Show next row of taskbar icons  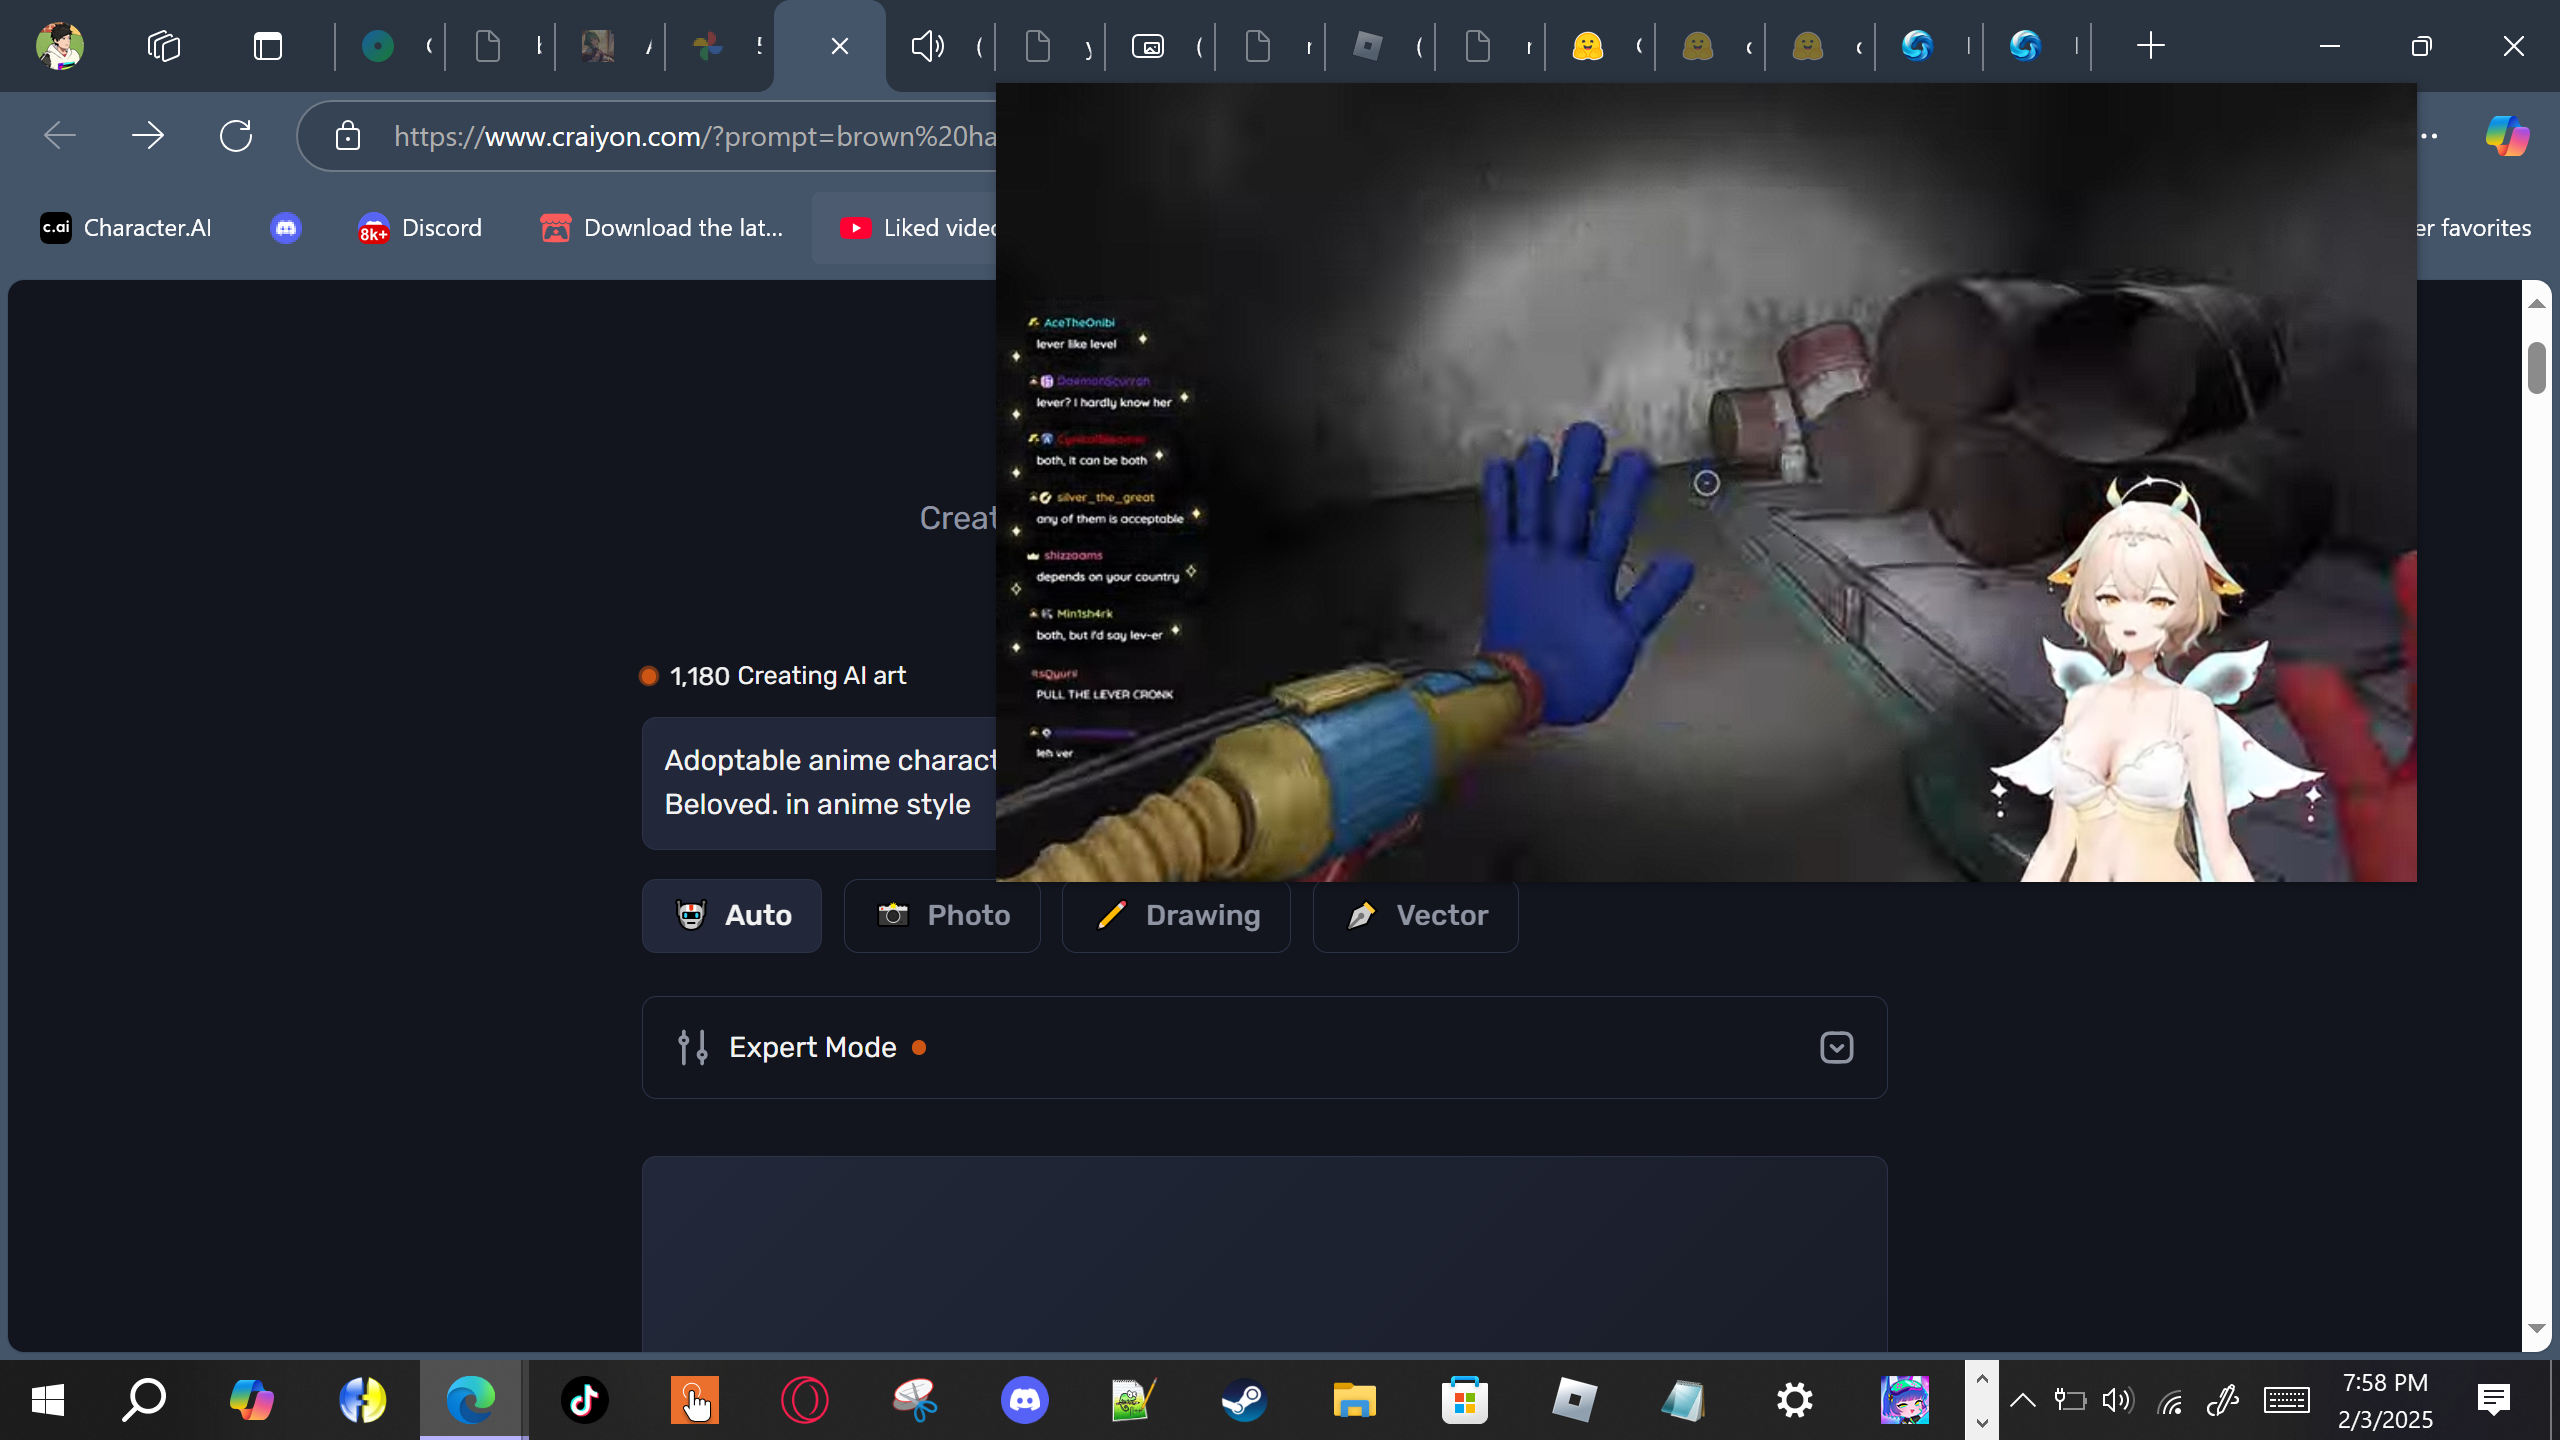[1982, 1421]
